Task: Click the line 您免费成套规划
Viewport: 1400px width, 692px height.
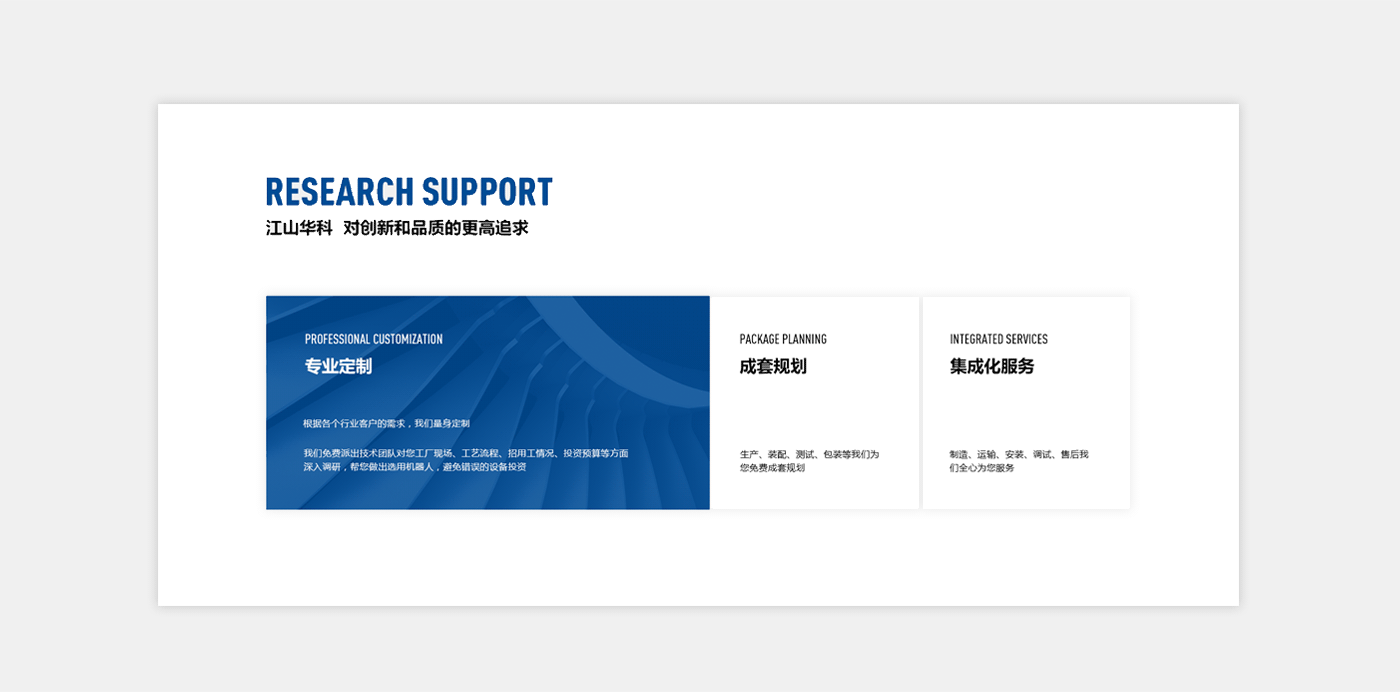Action: [x=772, y=468]
